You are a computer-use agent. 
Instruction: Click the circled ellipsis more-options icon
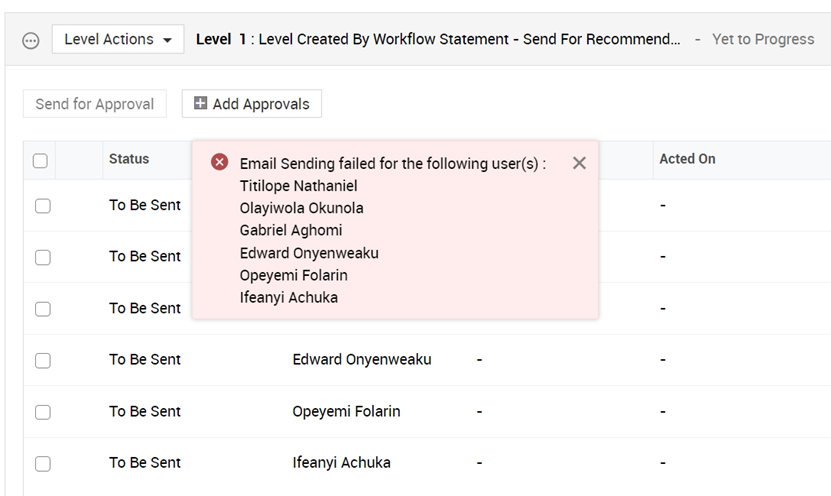point(31,40)
